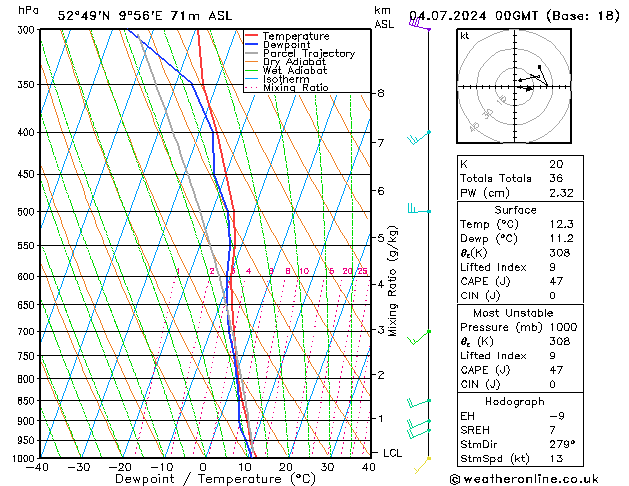Viewport: 629px width, 486px height.
Task: Click the 500 hPa pressure axis label
Action: tap(28, 211)
